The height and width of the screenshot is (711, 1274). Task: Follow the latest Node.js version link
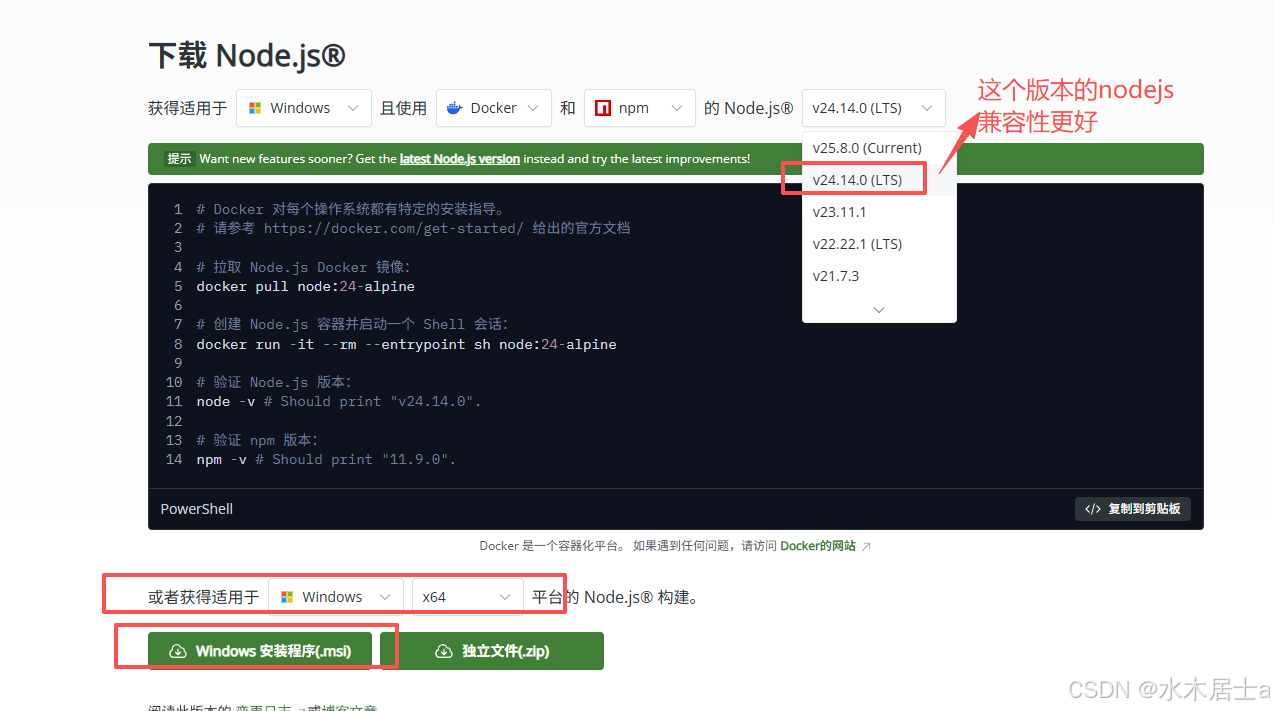(x=459, y=159)
